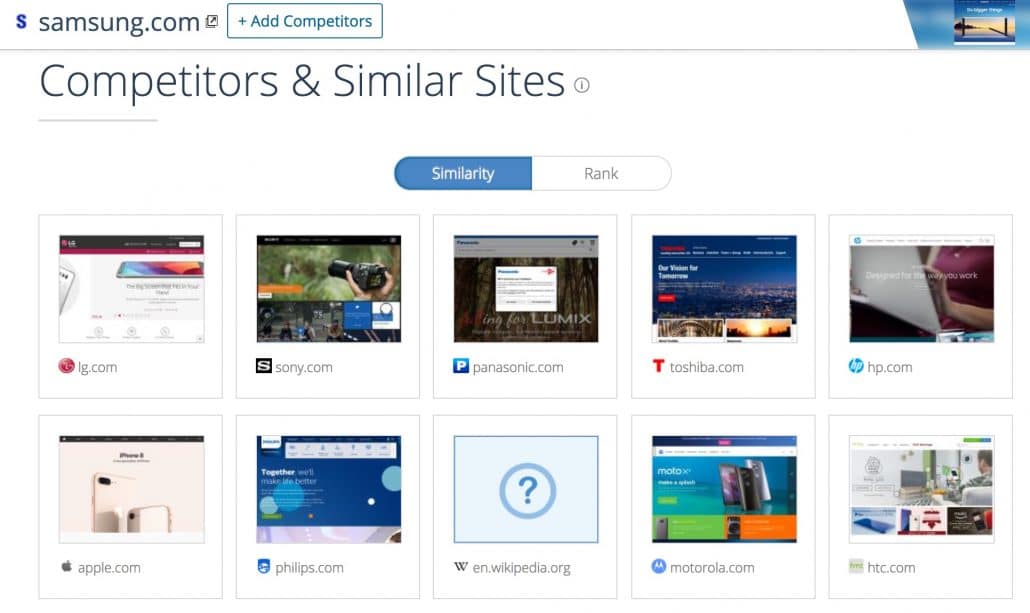Viewport: 1030px width, 613px height.
Task: Click the Apple logo icon
Action: tap(66, 566)
